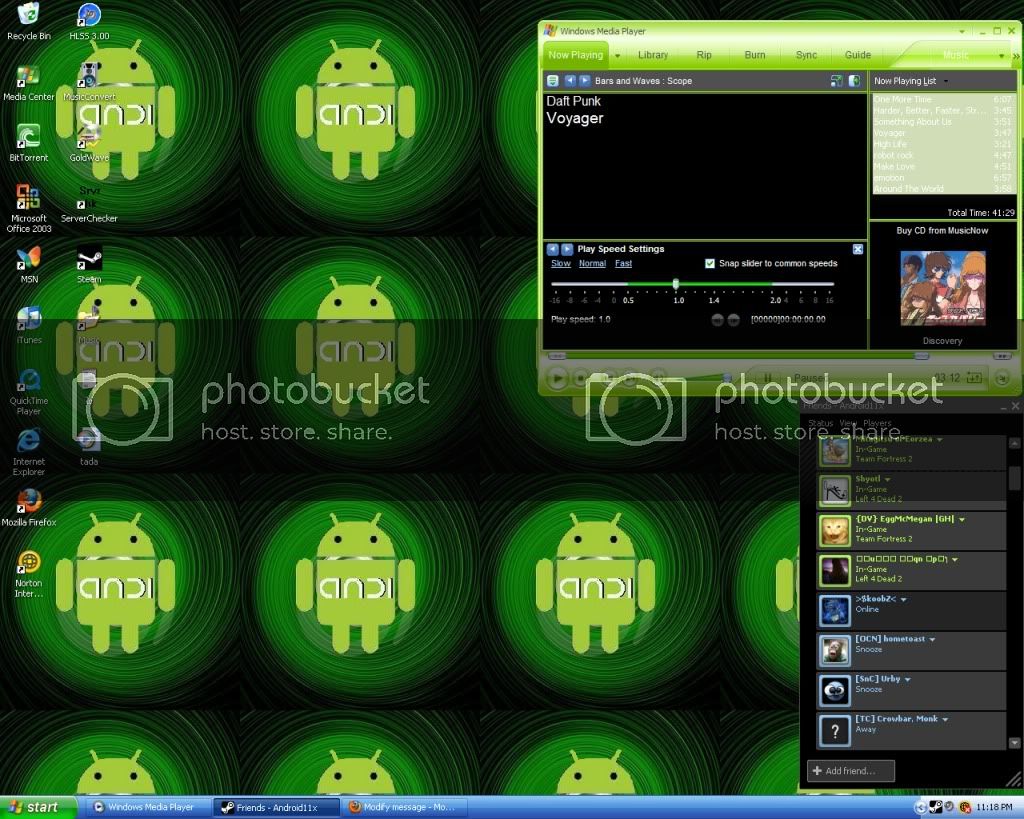Close the Play Speed Settings panel

[857, 249]
